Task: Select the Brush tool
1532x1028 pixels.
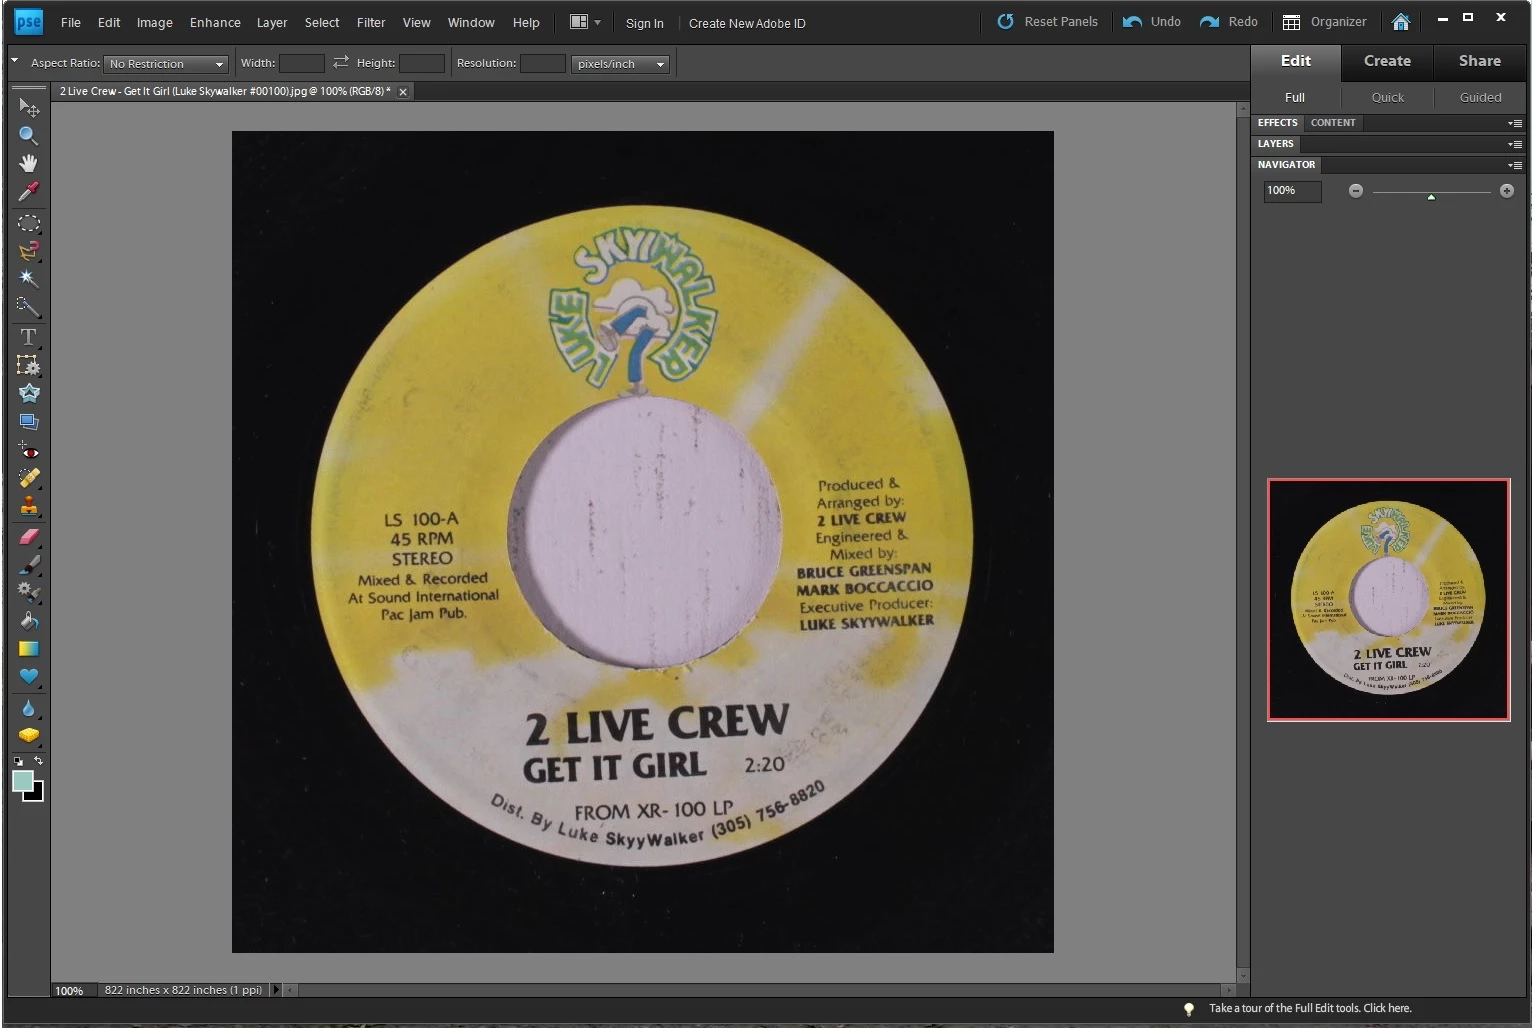Action: [x=28, y=565]
